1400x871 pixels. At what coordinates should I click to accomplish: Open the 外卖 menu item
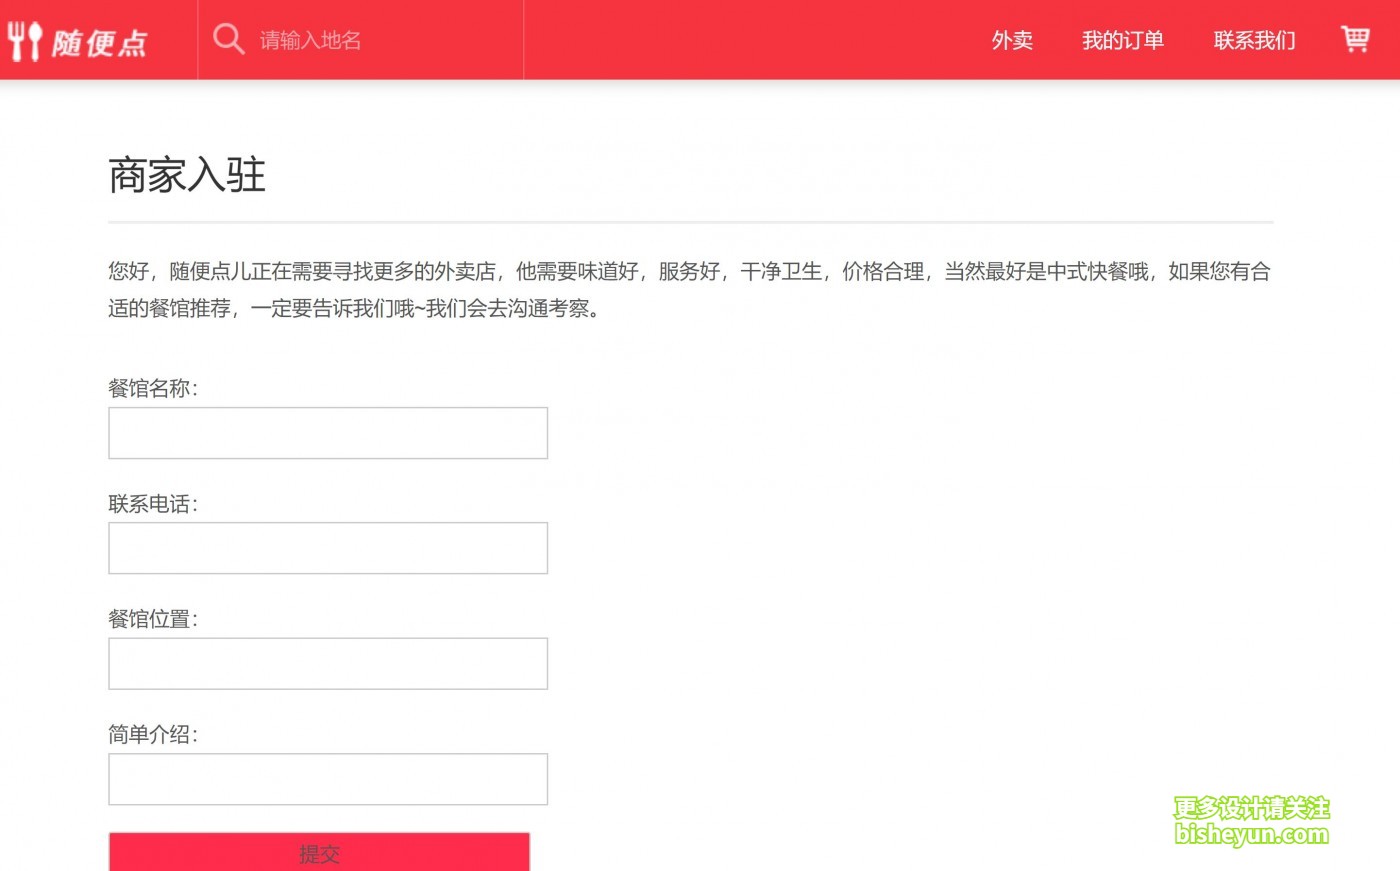[x=1012, y=40]
